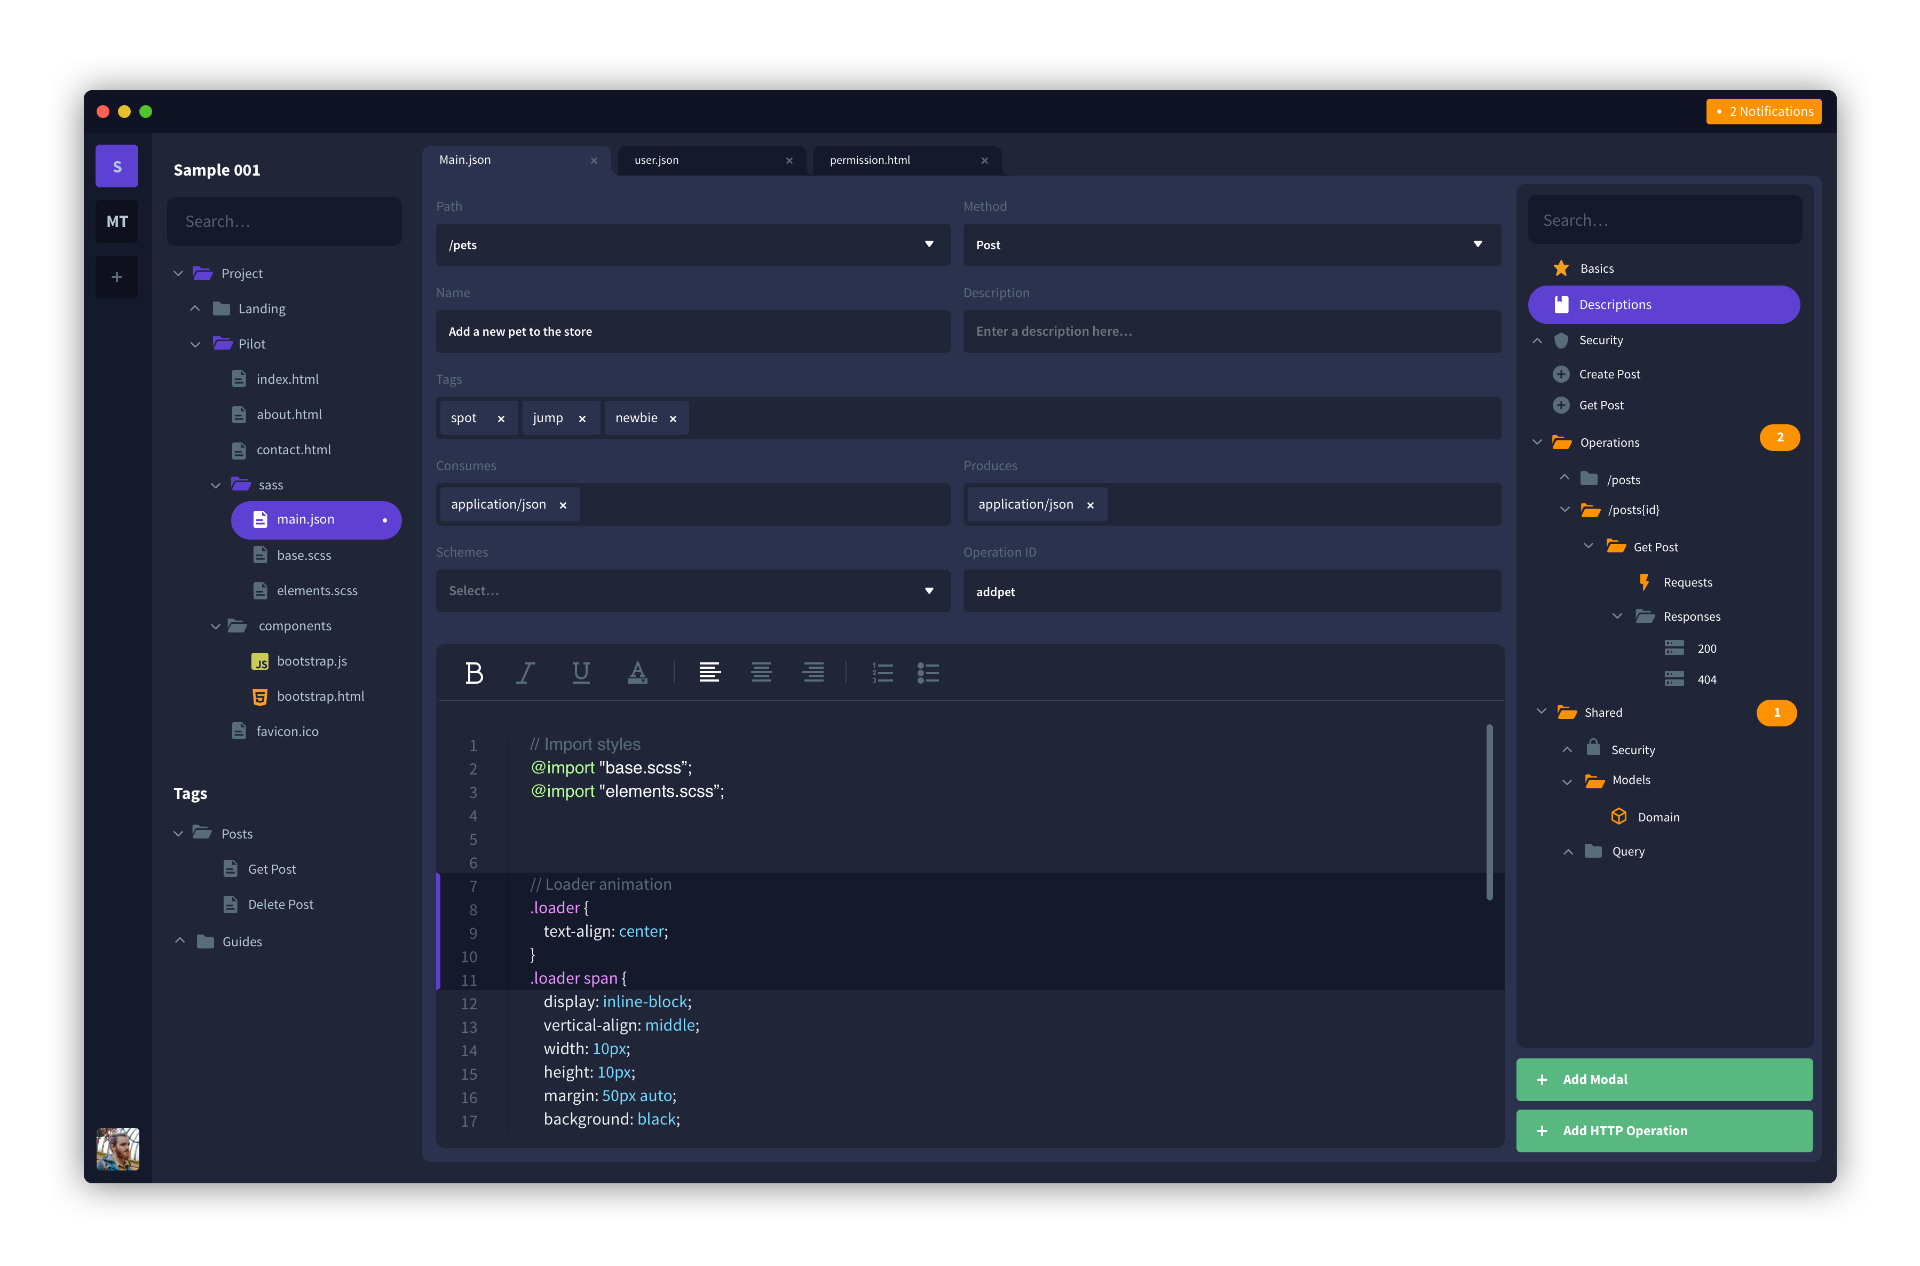This screenshot has width=1920, height=1266.
Task: Apply underline formatting
Action: 581,673
